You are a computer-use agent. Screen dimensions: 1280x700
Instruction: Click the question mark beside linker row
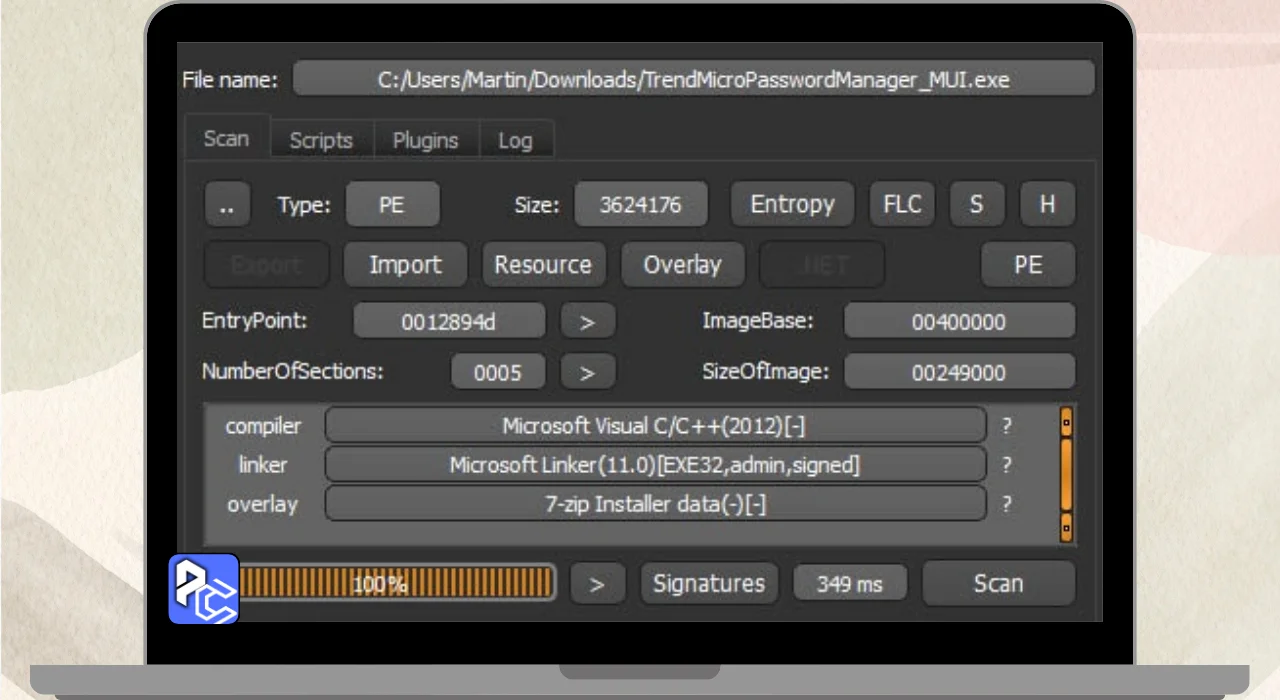click(x=1007, y=465)
